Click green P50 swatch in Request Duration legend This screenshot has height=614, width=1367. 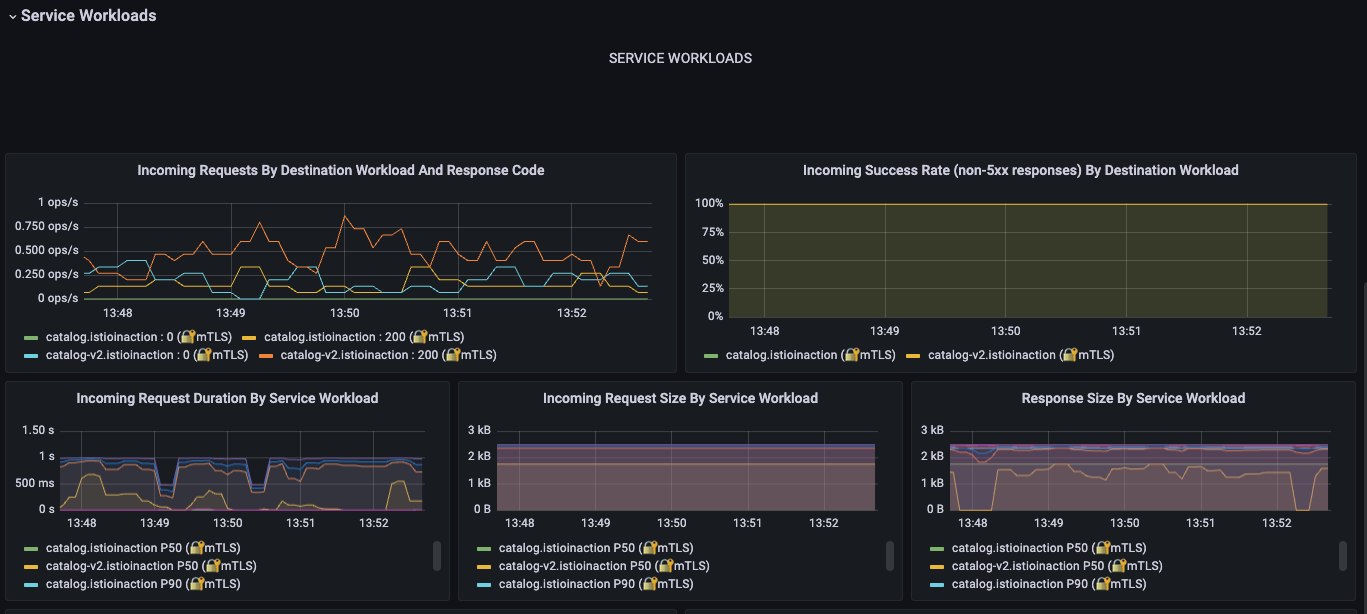[x=31, y=549]
